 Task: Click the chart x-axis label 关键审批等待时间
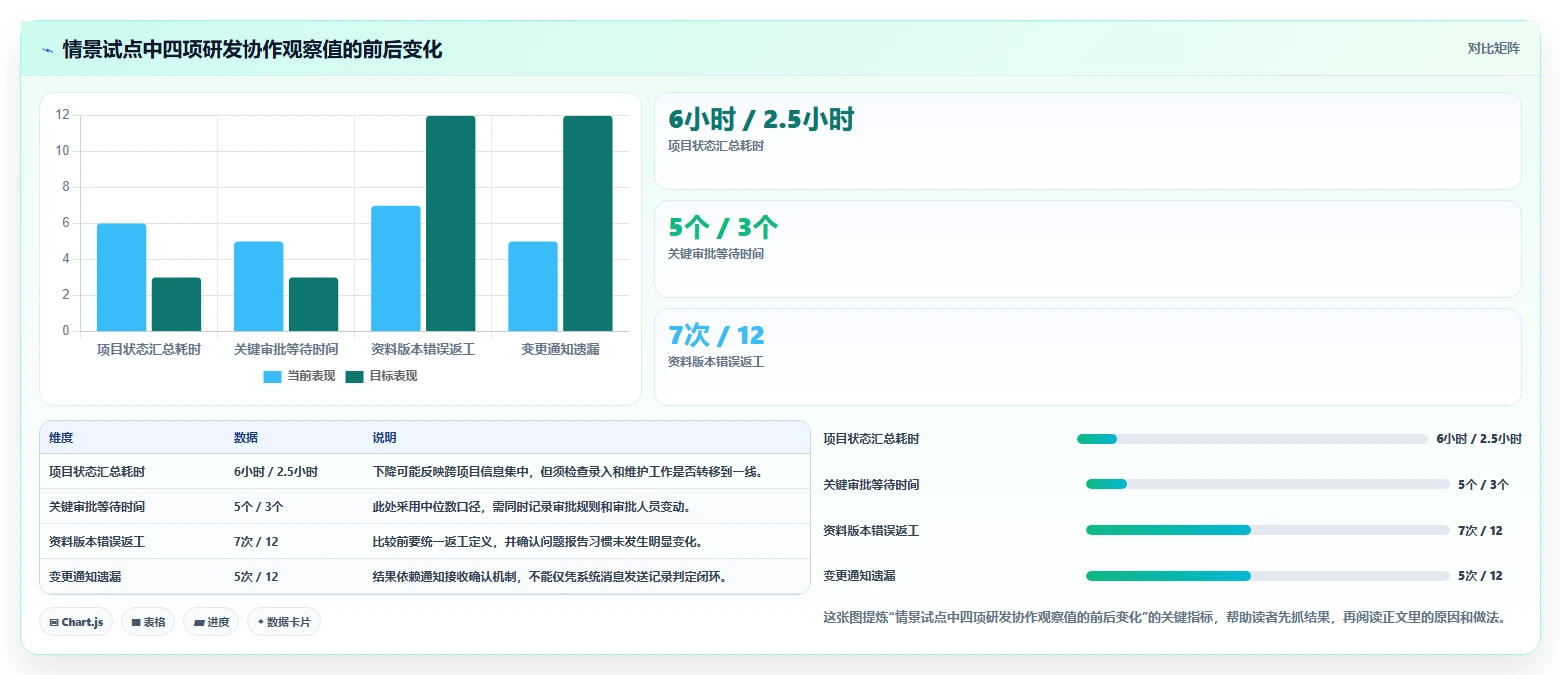tap(286, 349)
